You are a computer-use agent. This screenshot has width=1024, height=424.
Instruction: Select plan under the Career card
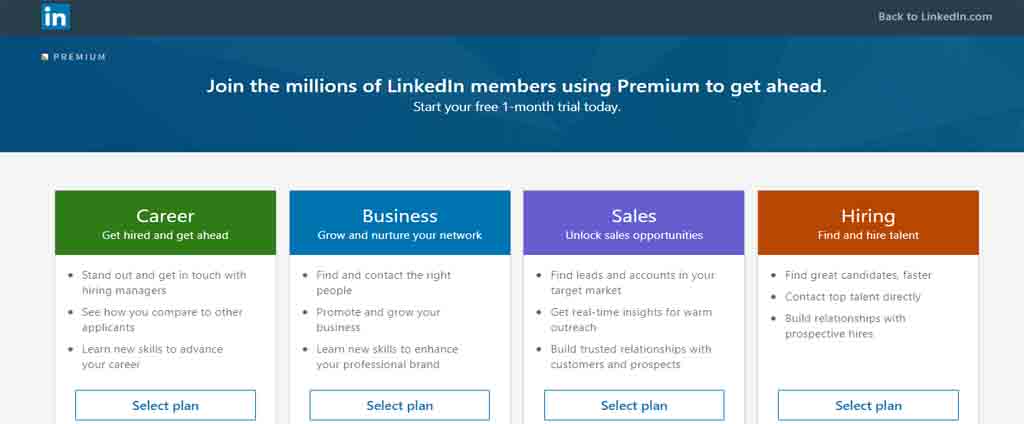(165, 405)
